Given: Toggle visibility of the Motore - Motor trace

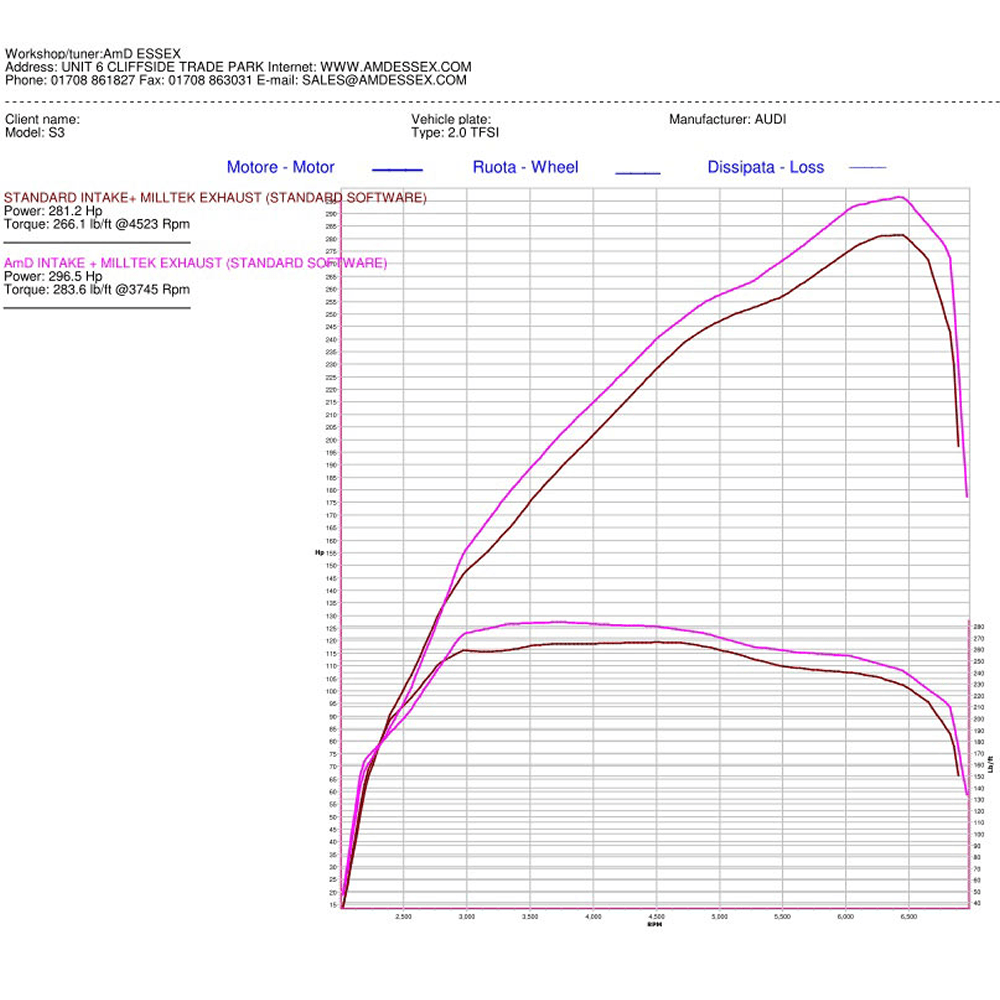Looking at the screenshot, I should point(281,167).
